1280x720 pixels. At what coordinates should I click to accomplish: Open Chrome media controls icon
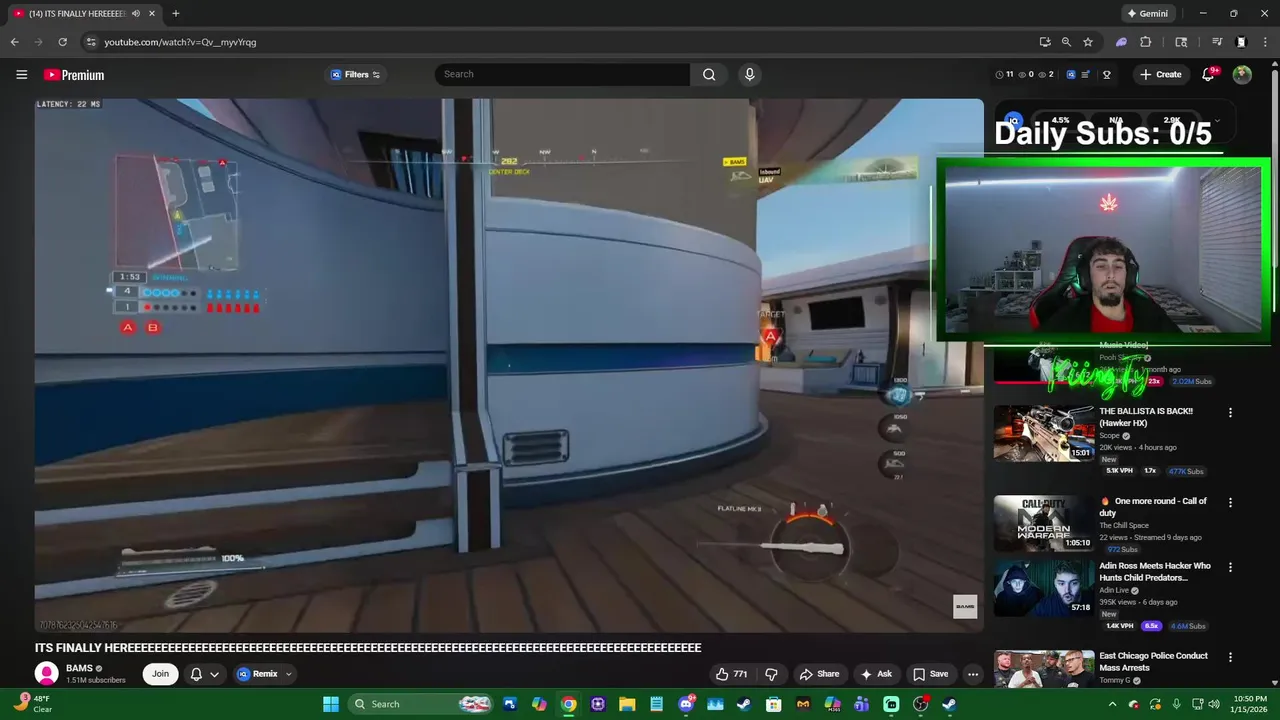1217,42
